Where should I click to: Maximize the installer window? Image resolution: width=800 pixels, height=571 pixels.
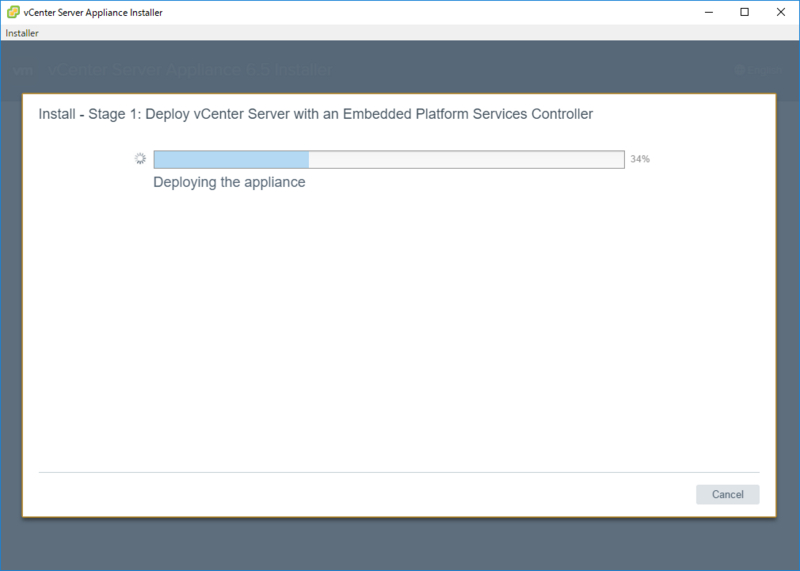tap(744, 12)
